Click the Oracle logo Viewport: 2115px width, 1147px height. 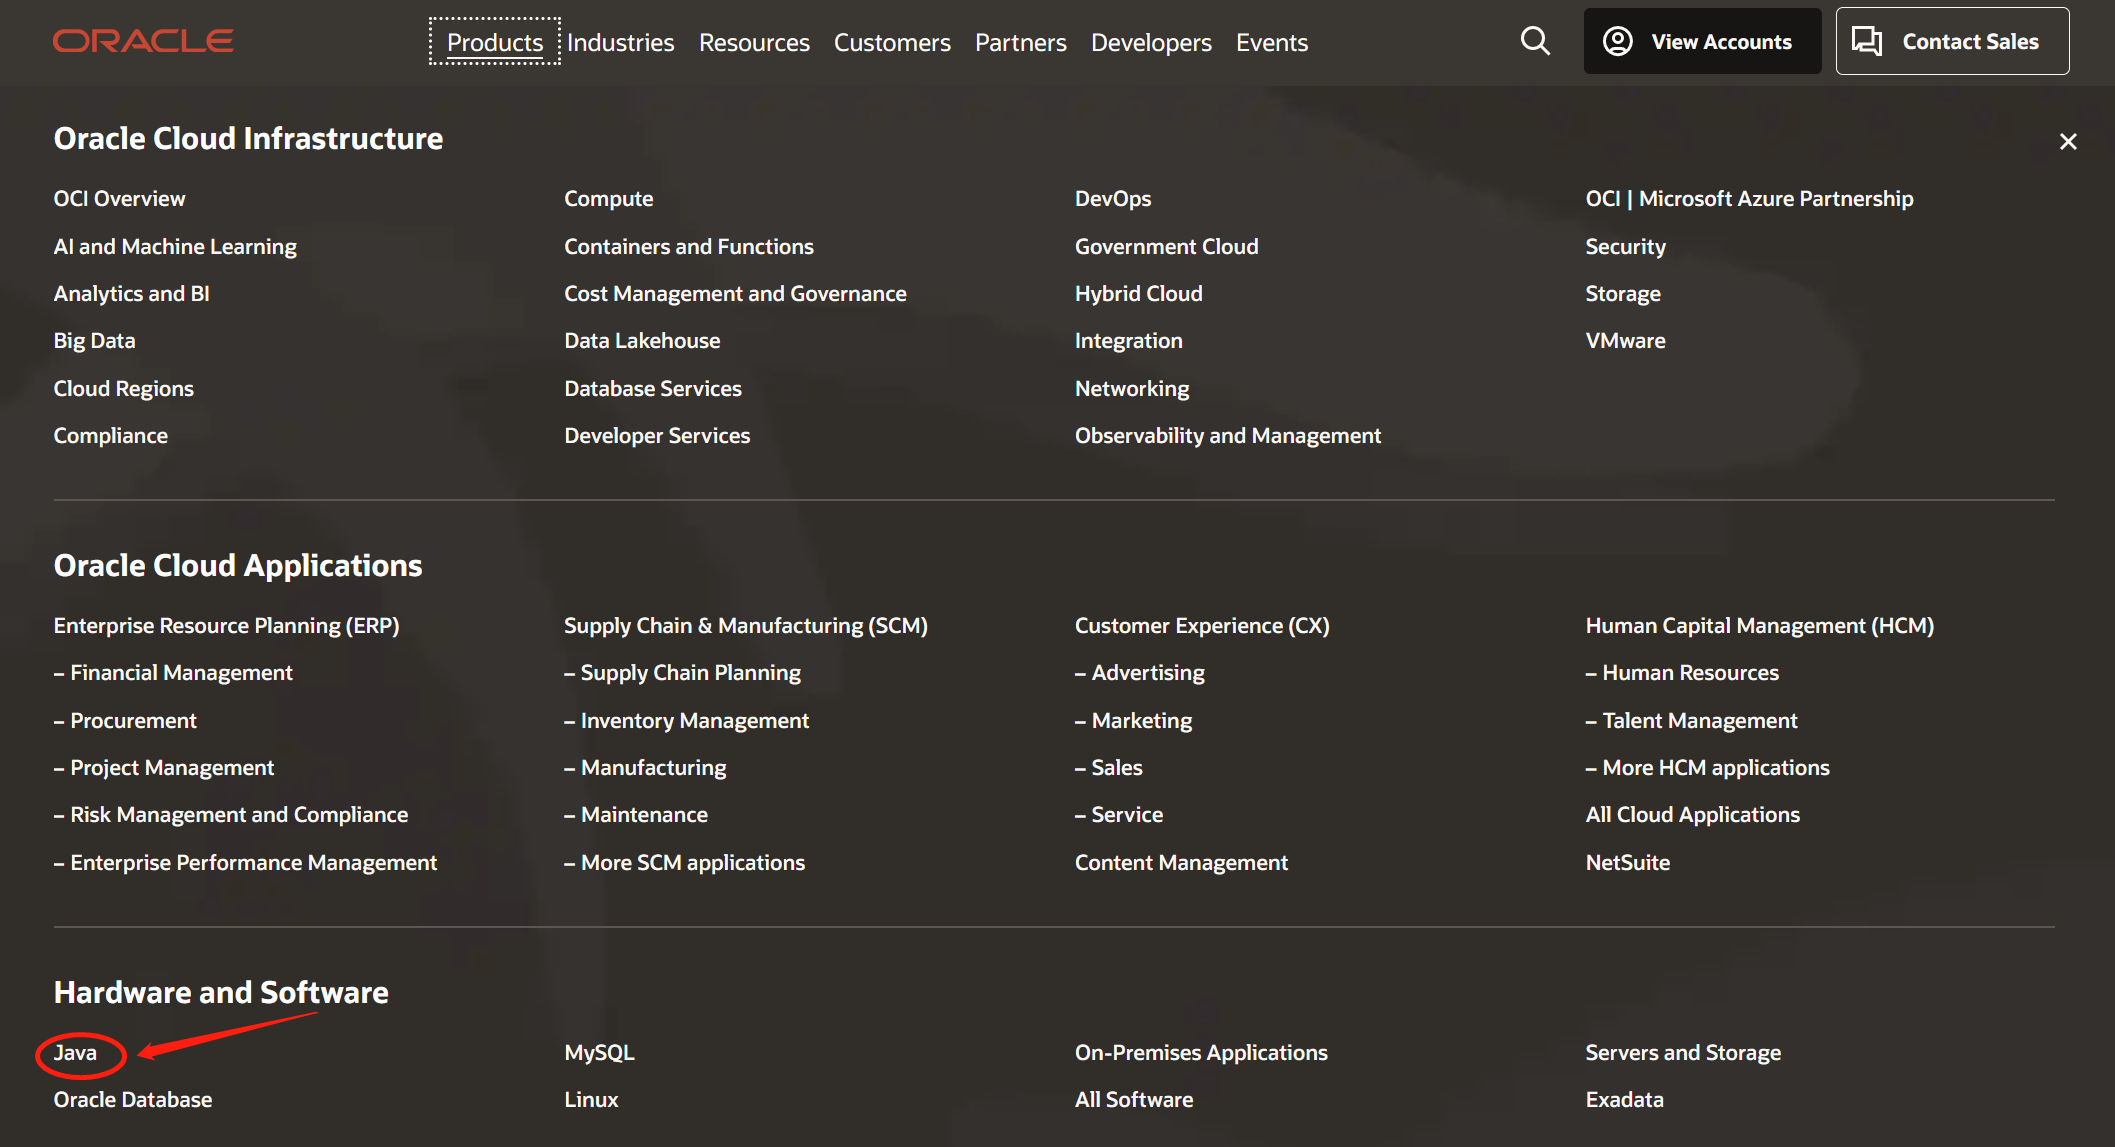(143, 41)
